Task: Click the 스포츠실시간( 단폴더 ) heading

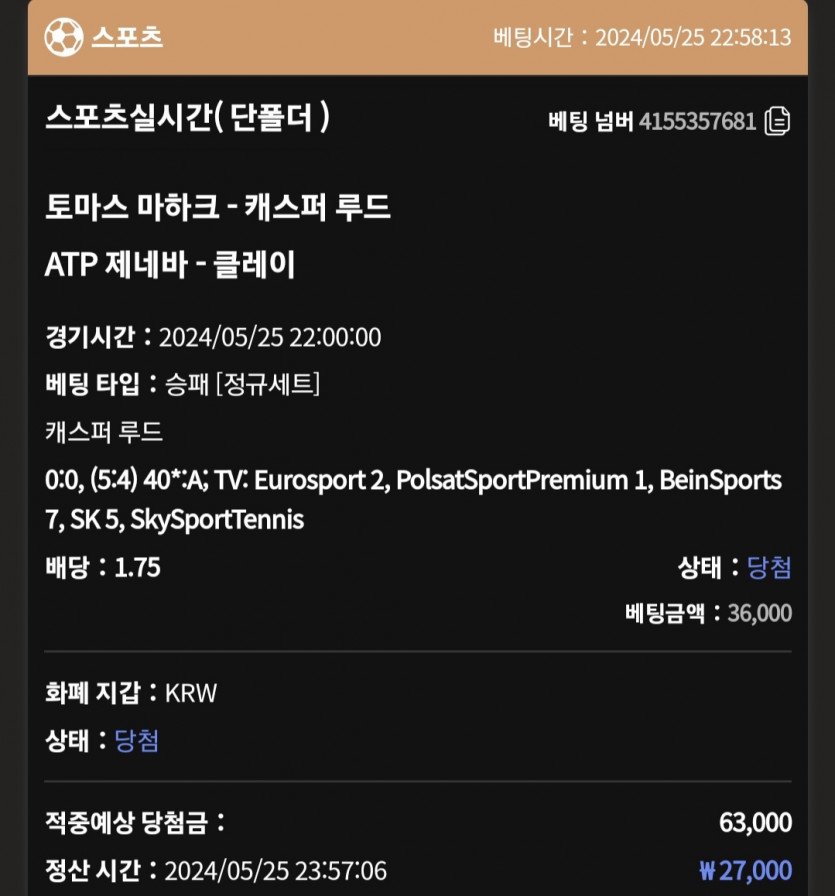Action: [x=187, y=118]
